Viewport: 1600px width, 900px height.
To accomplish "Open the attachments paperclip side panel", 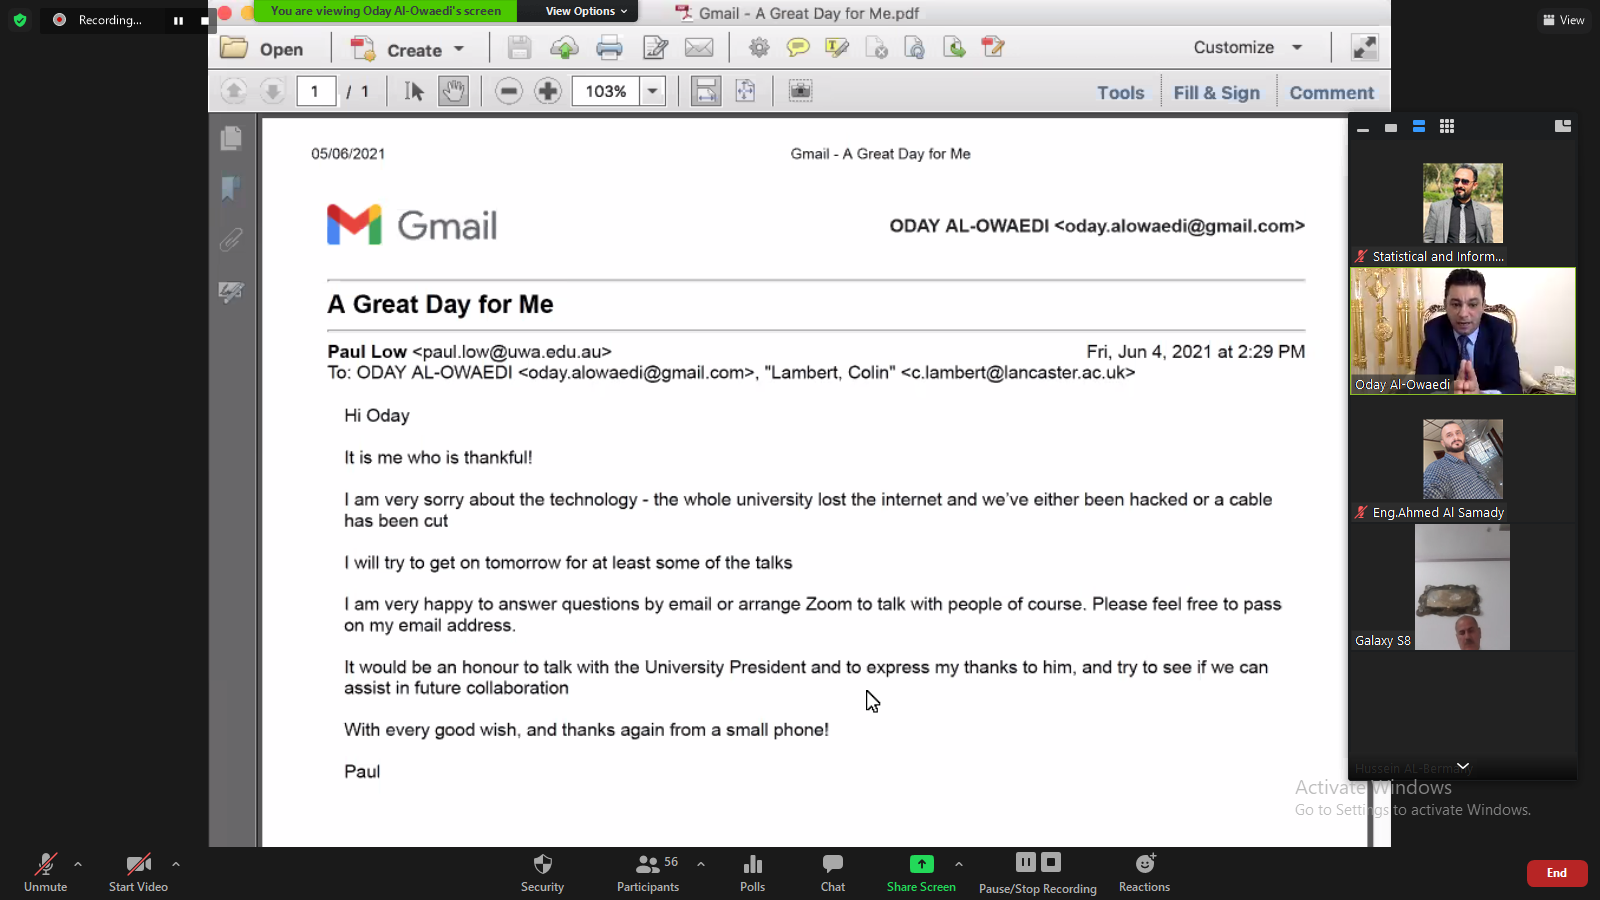I will coord(231,240).
